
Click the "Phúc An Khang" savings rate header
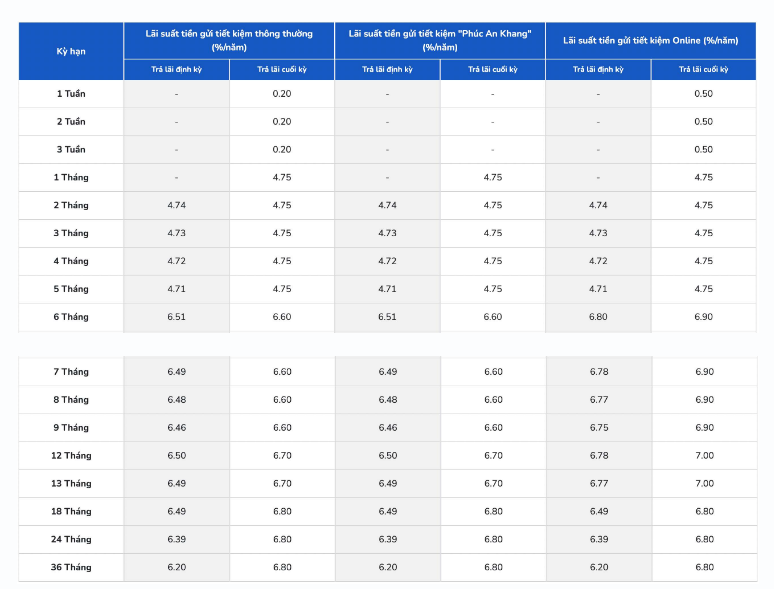440,40
